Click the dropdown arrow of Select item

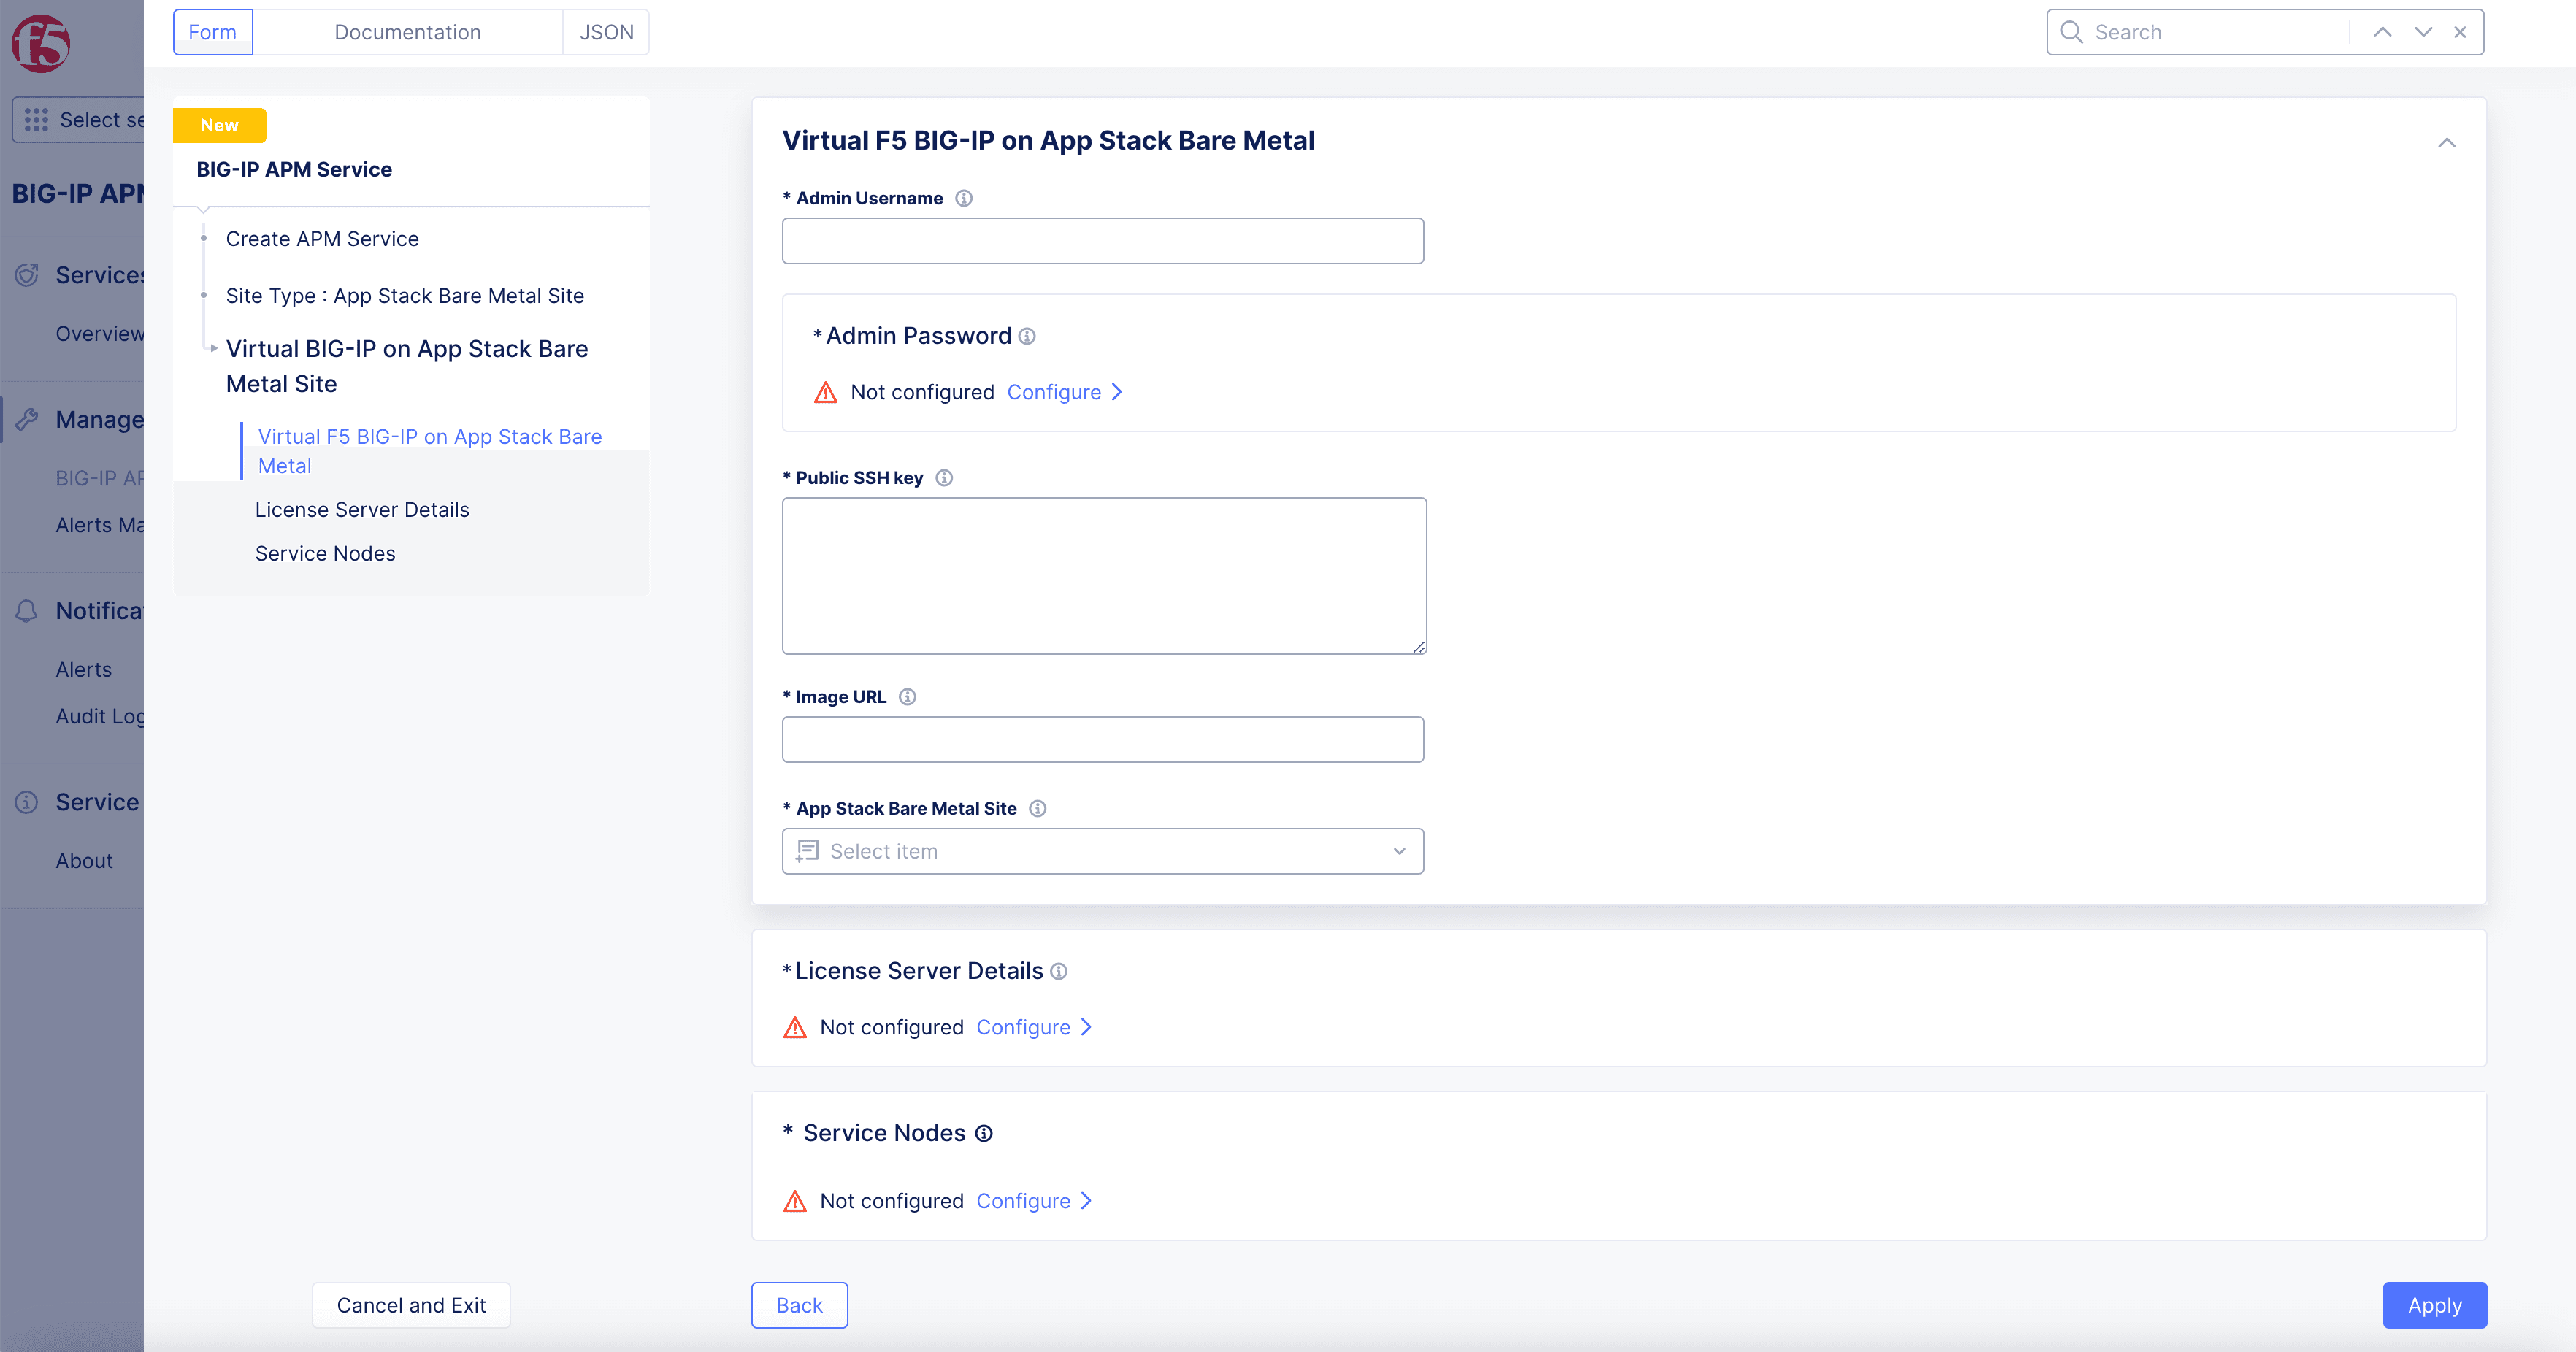1399,851
